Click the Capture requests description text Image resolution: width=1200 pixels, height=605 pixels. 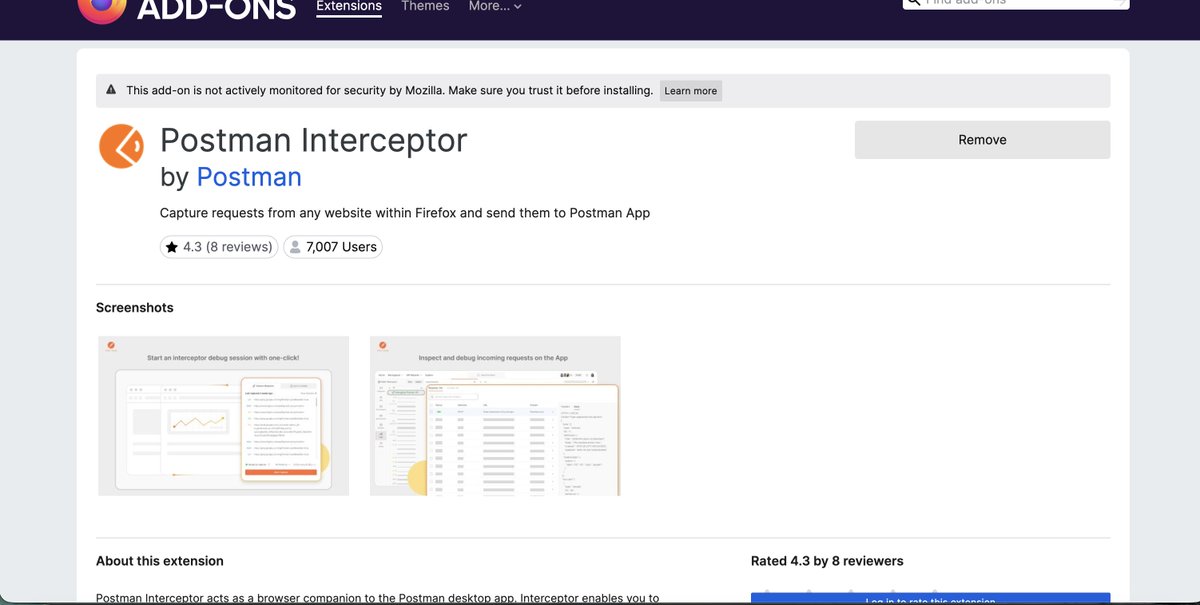405,213
